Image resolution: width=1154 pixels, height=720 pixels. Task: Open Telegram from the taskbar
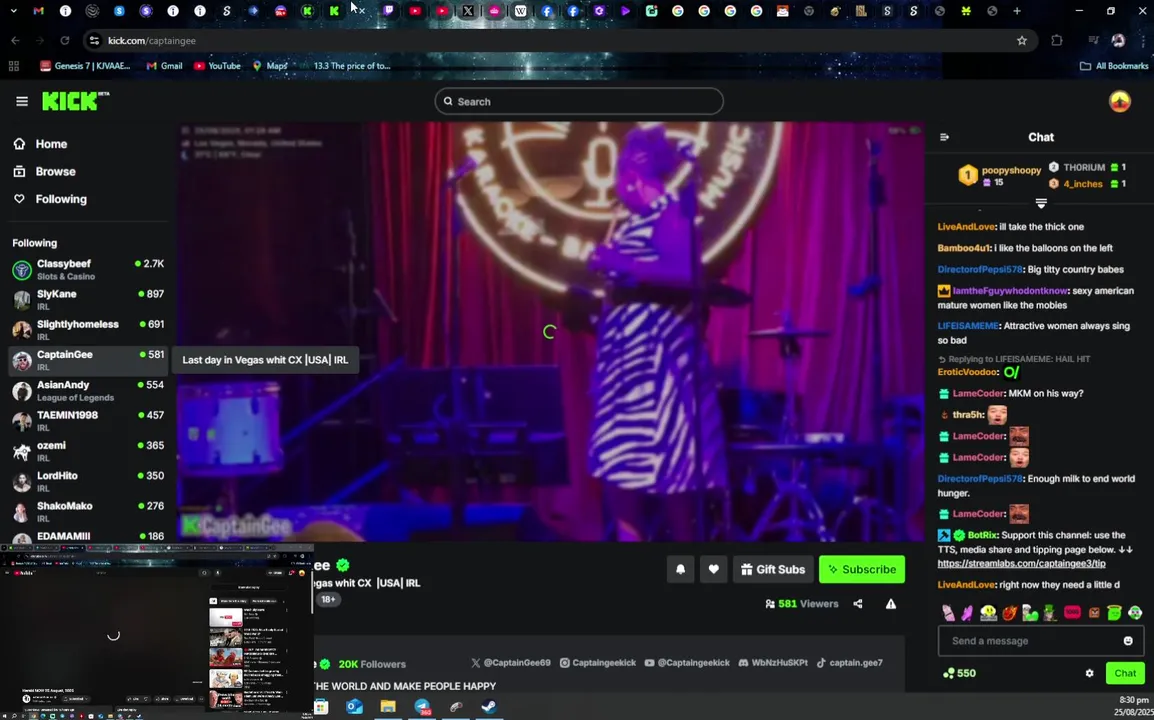point(422,707)
